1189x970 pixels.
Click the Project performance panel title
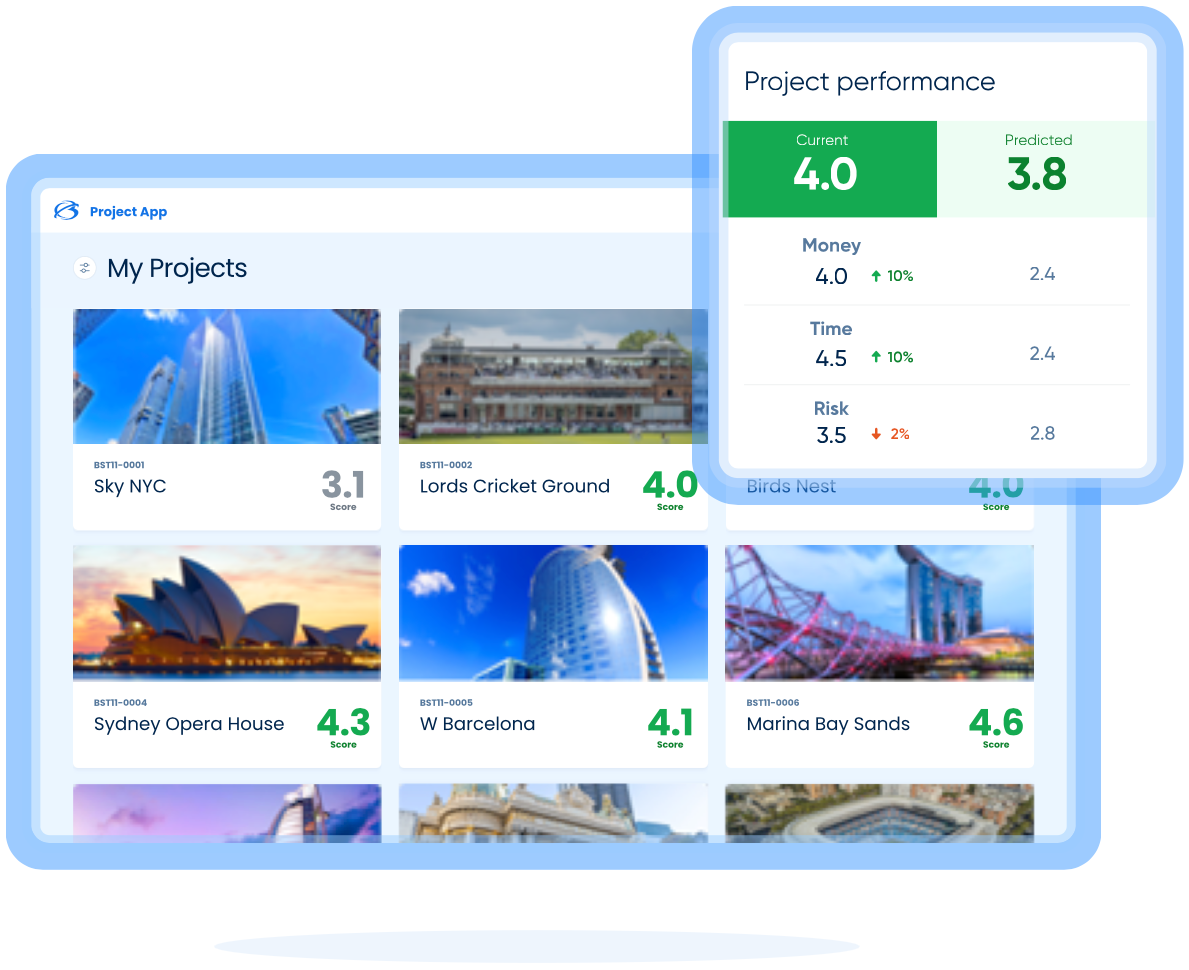pos(869,81)
